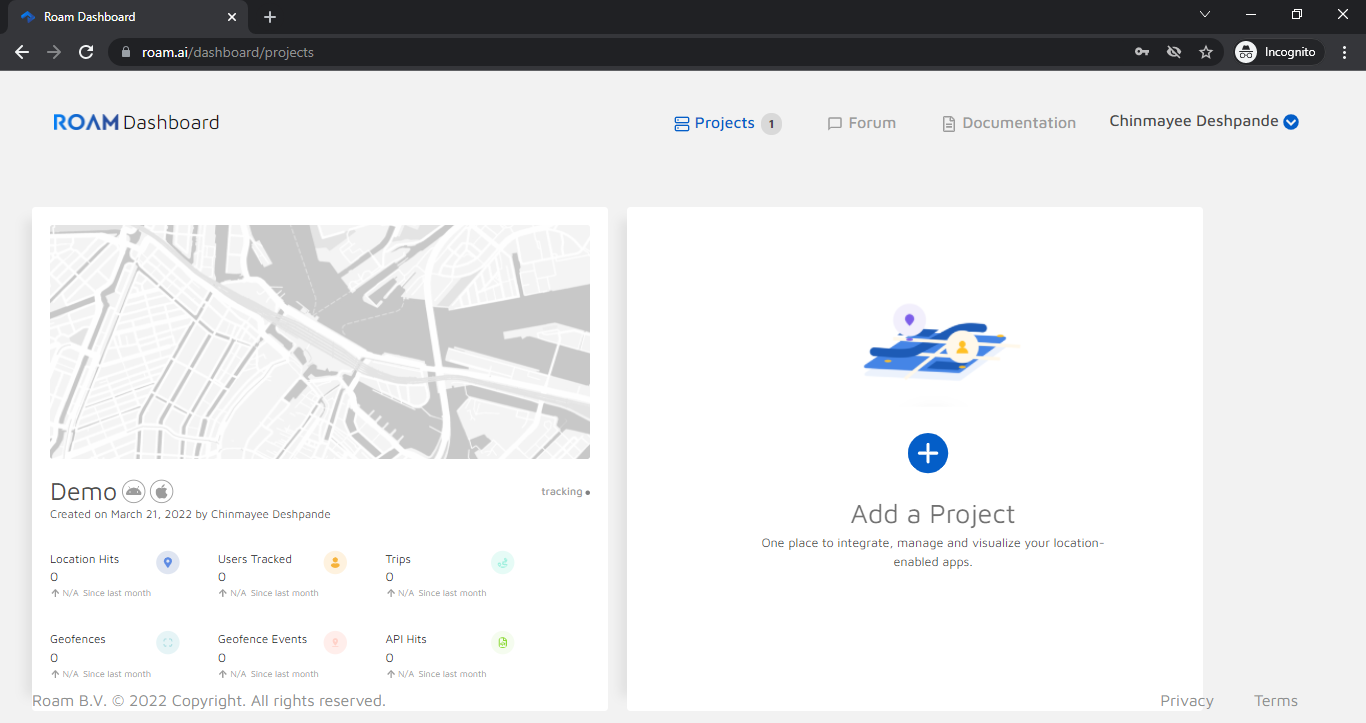This screenshot has width=1366, height=723.
Task: Open the Chrome three-dot menu
Action: pyautogui.click(x=1344, y=52)
